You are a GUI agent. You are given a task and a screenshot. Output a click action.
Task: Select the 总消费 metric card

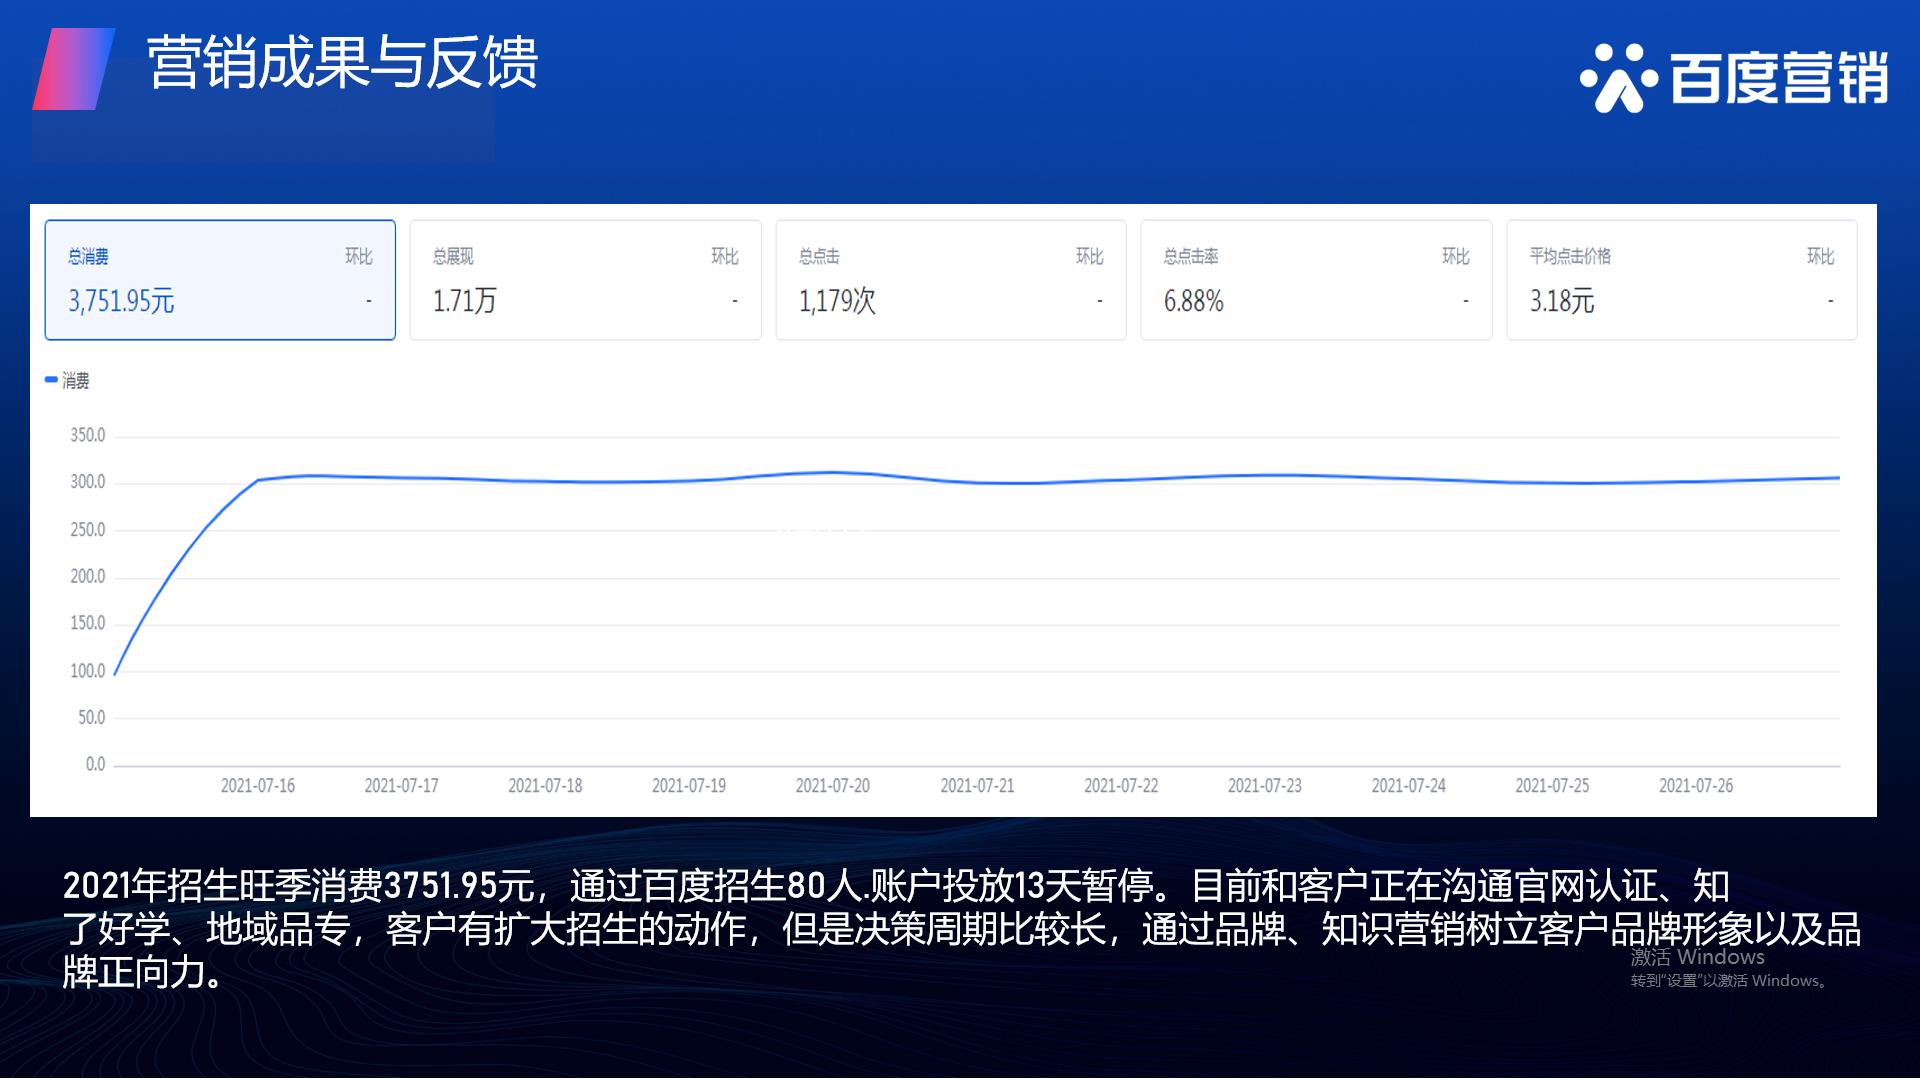[x=220, y=280]
